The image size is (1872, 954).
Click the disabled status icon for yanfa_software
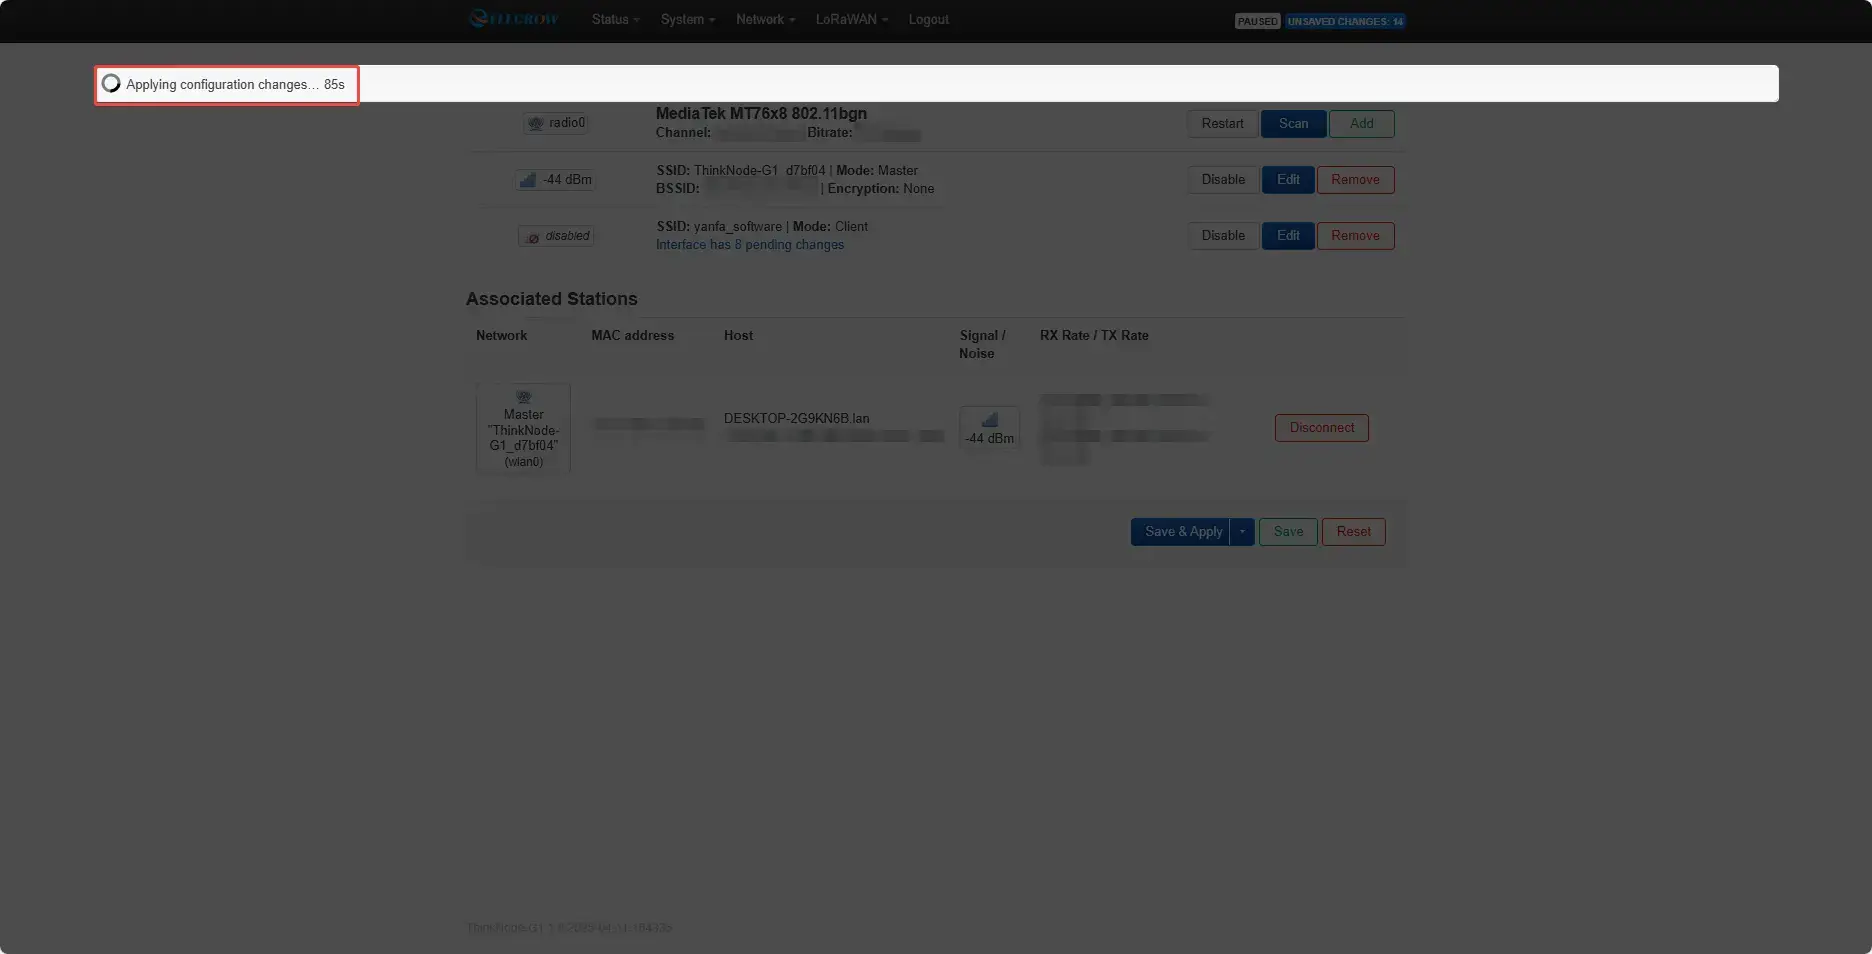click(x=556, y=236)
